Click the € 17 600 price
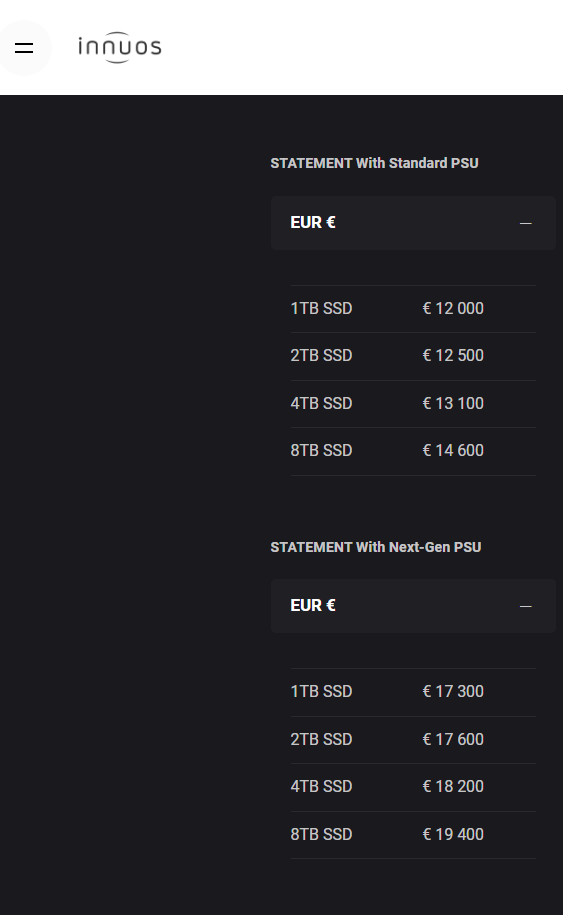 pos(453,739)
